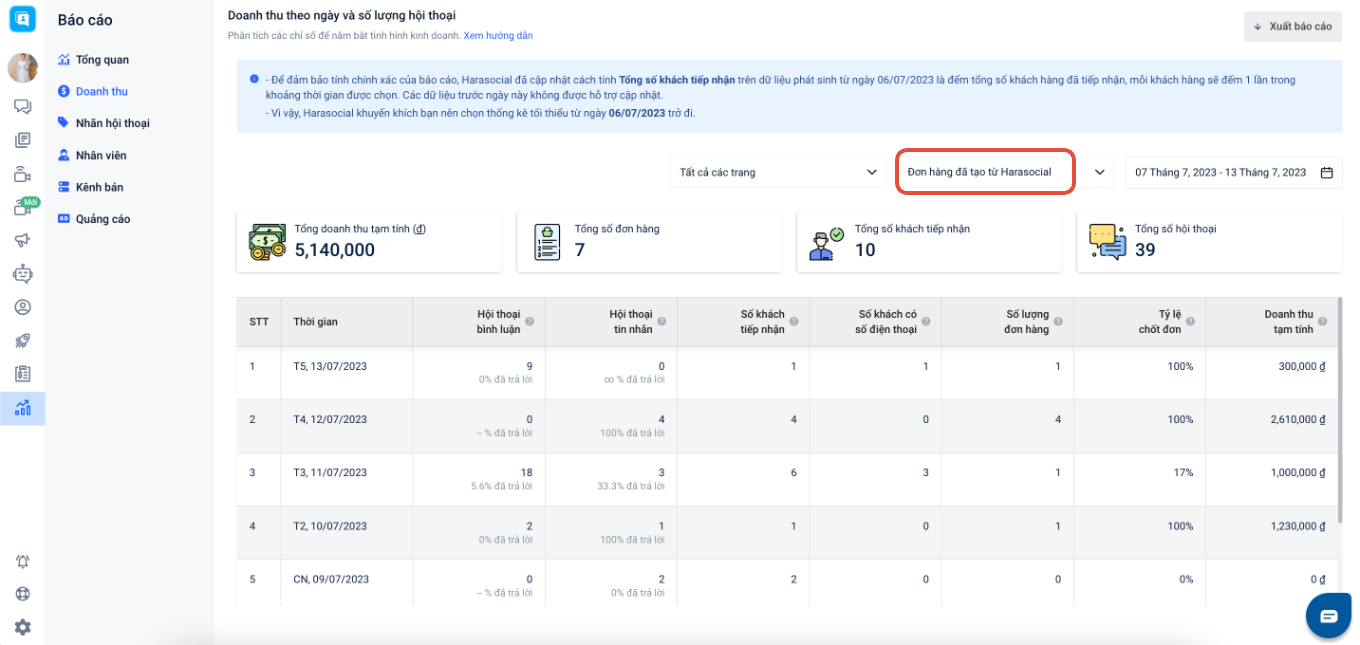The width and height of the screenshot is (1360, 645).
Task: Go to Tổng quan report
Action: click(x=101, y=60)
